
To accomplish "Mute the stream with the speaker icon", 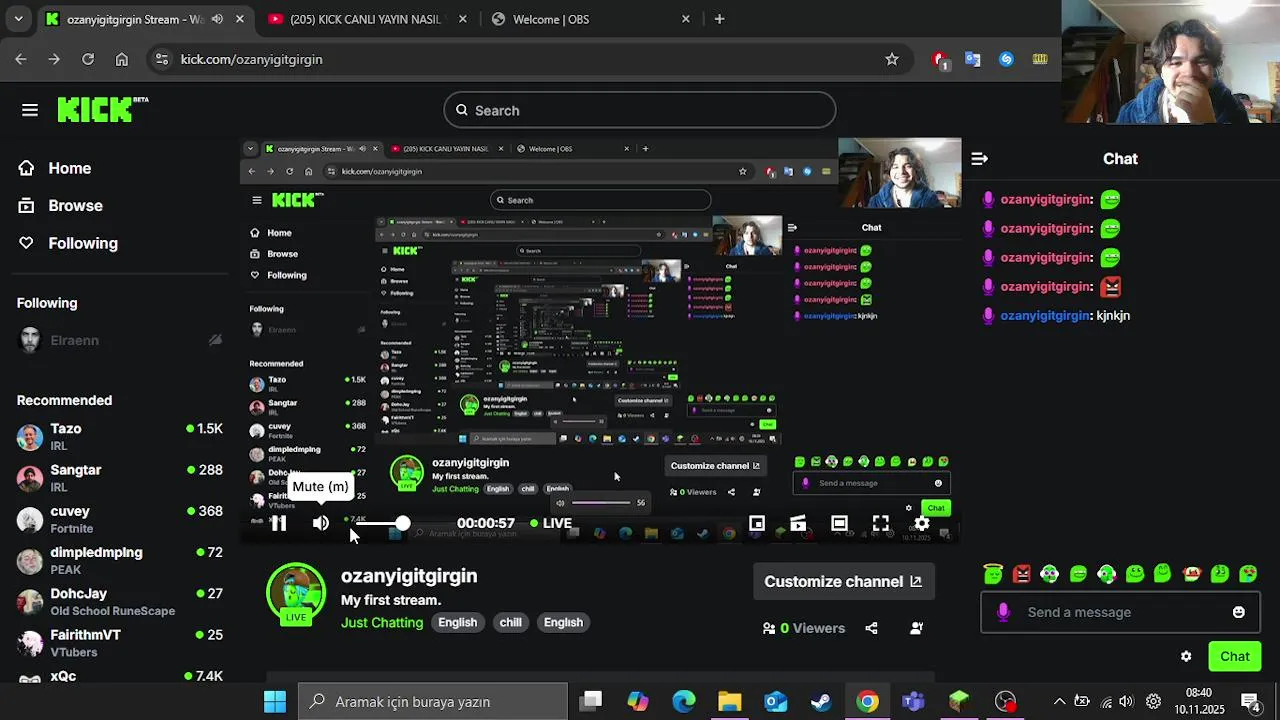I will point(321,523).
